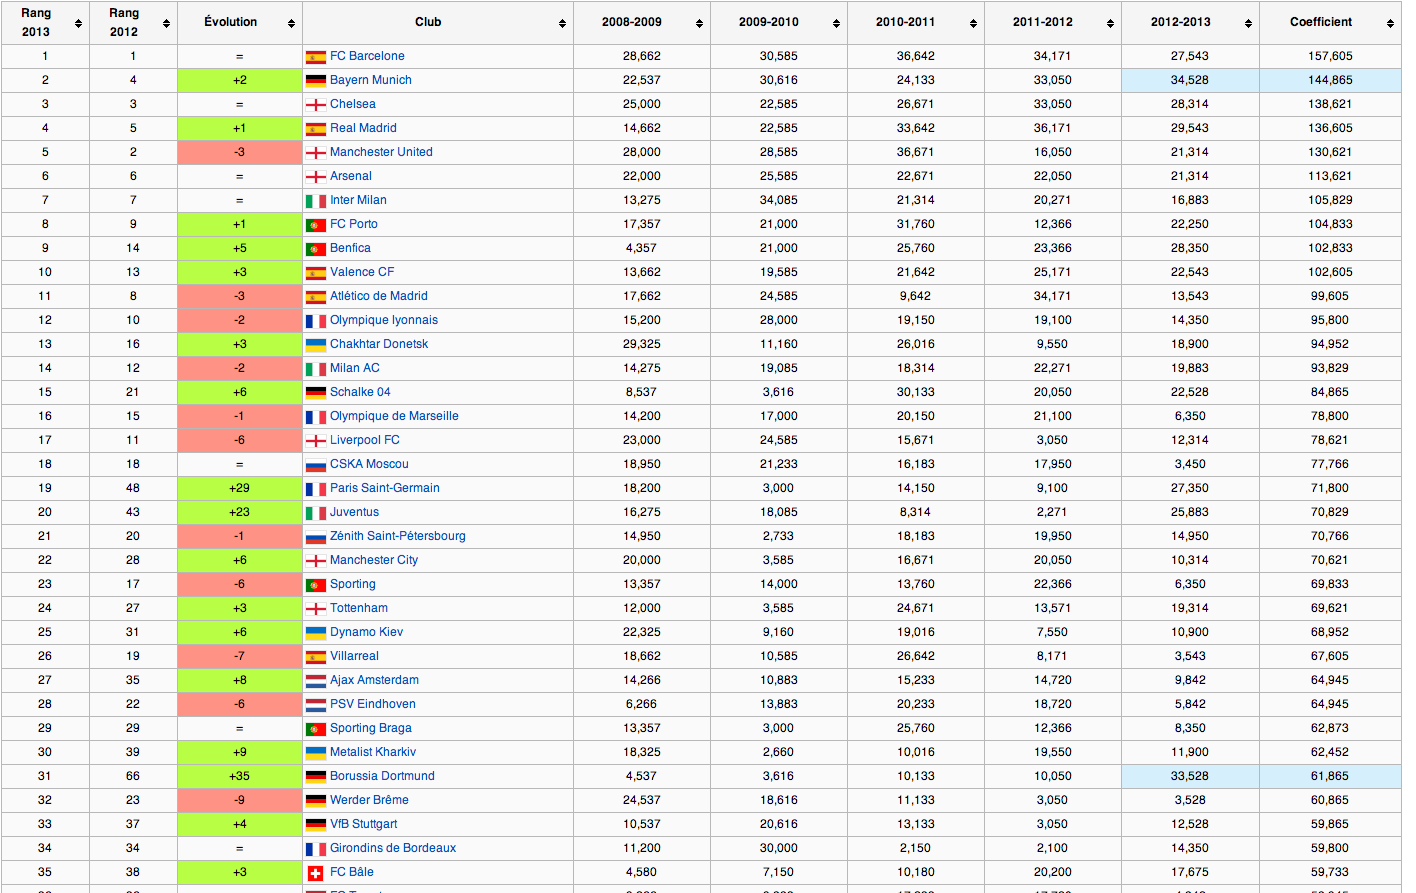Click the red -7 evolution cell
Screen dimensions: 1416x893
[240, 656]
